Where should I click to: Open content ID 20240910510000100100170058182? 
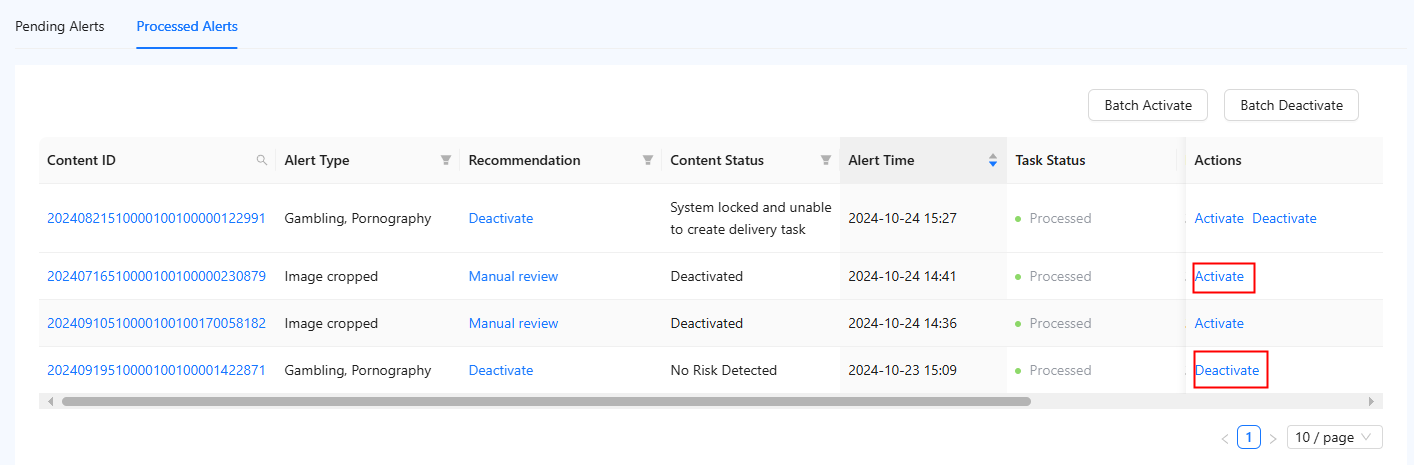tap(156, 323)
